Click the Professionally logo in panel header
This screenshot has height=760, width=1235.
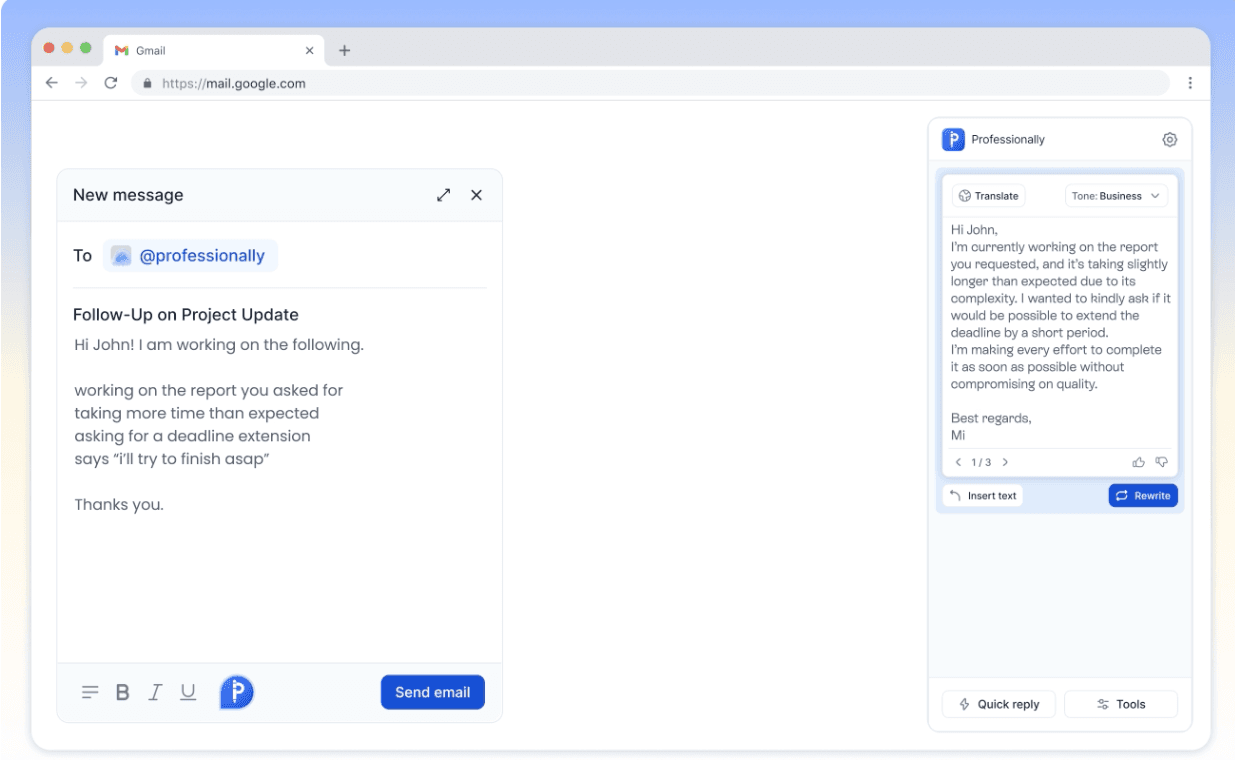pos(953,140)
